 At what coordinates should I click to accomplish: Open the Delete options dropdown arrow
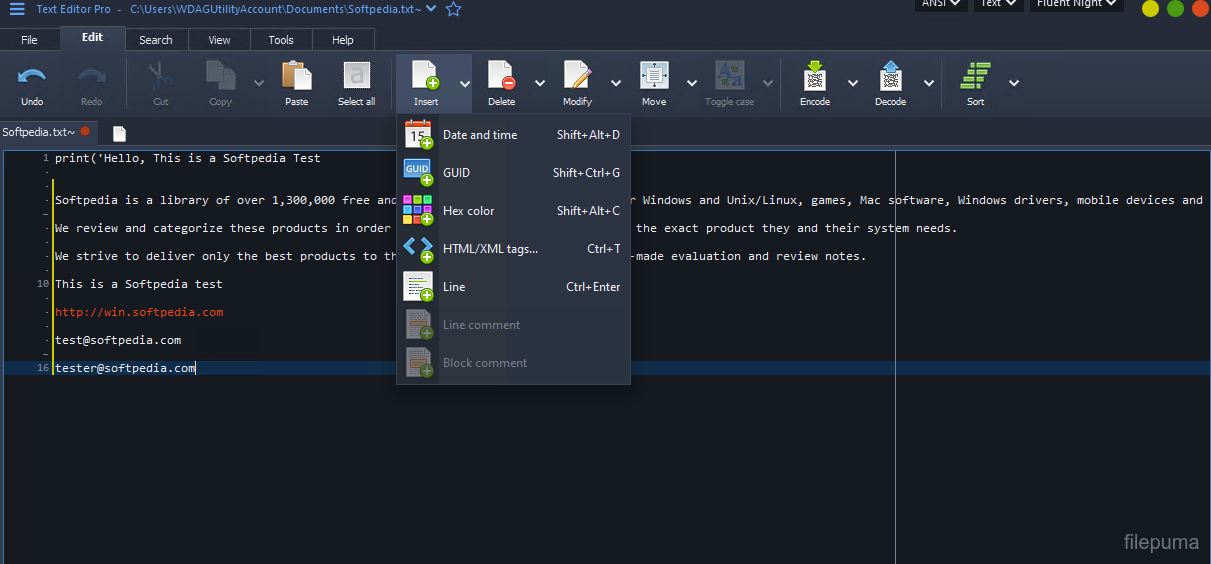click(540, 83)
